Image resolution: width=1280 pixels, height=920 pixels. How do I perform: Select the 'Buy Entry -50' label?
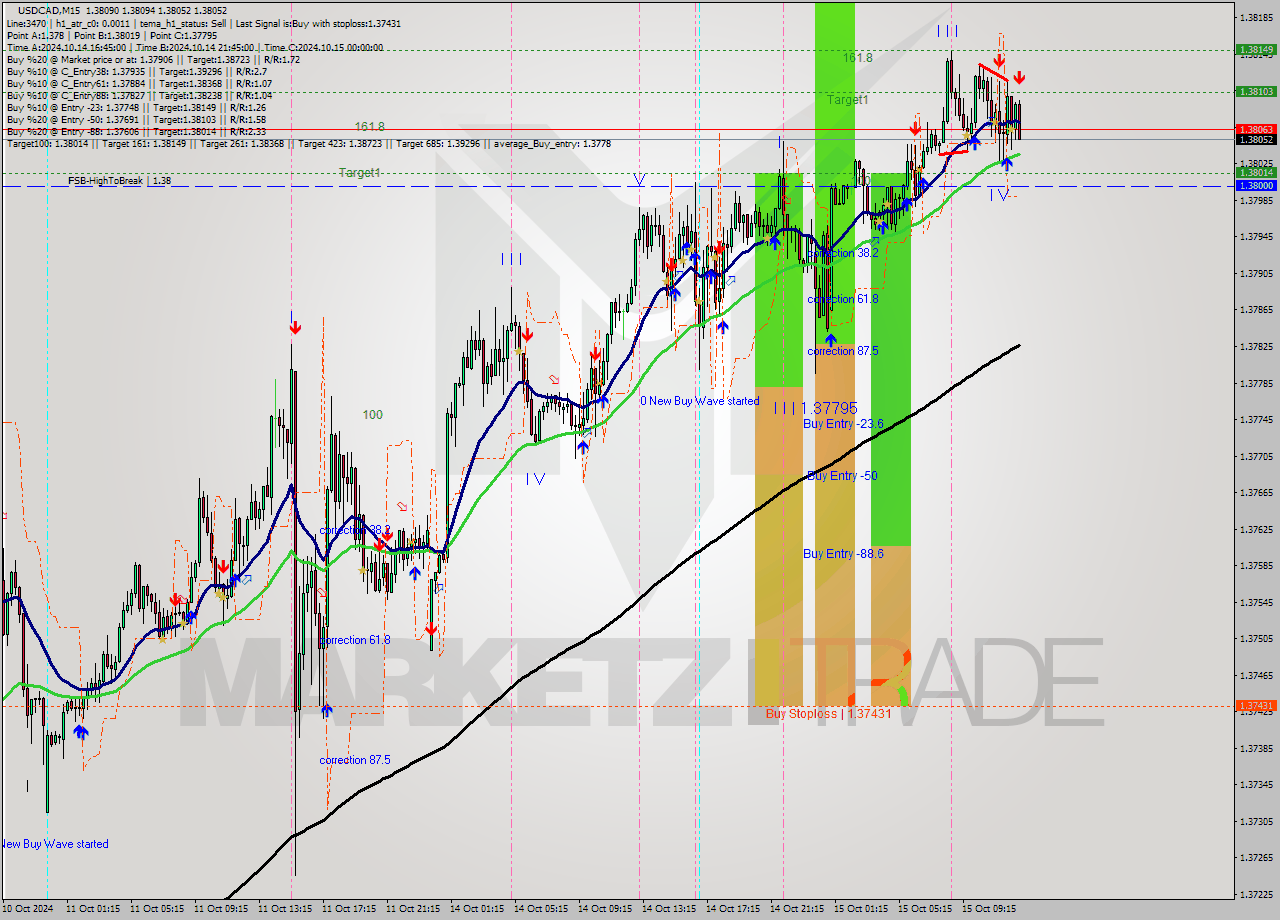point(842,476)
